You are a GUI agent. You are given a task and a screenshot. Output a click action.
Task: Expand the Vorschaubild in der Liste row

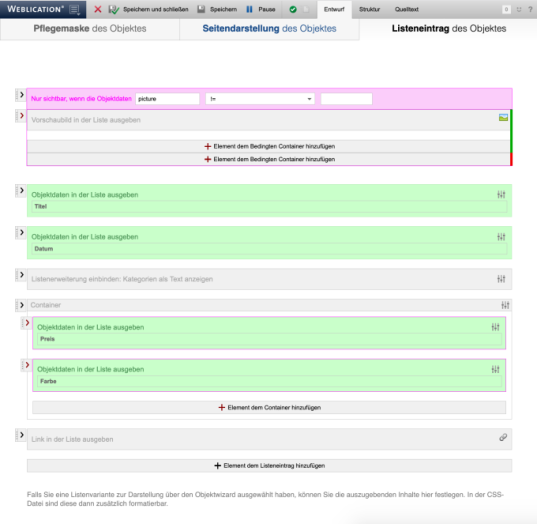(21, 116)
